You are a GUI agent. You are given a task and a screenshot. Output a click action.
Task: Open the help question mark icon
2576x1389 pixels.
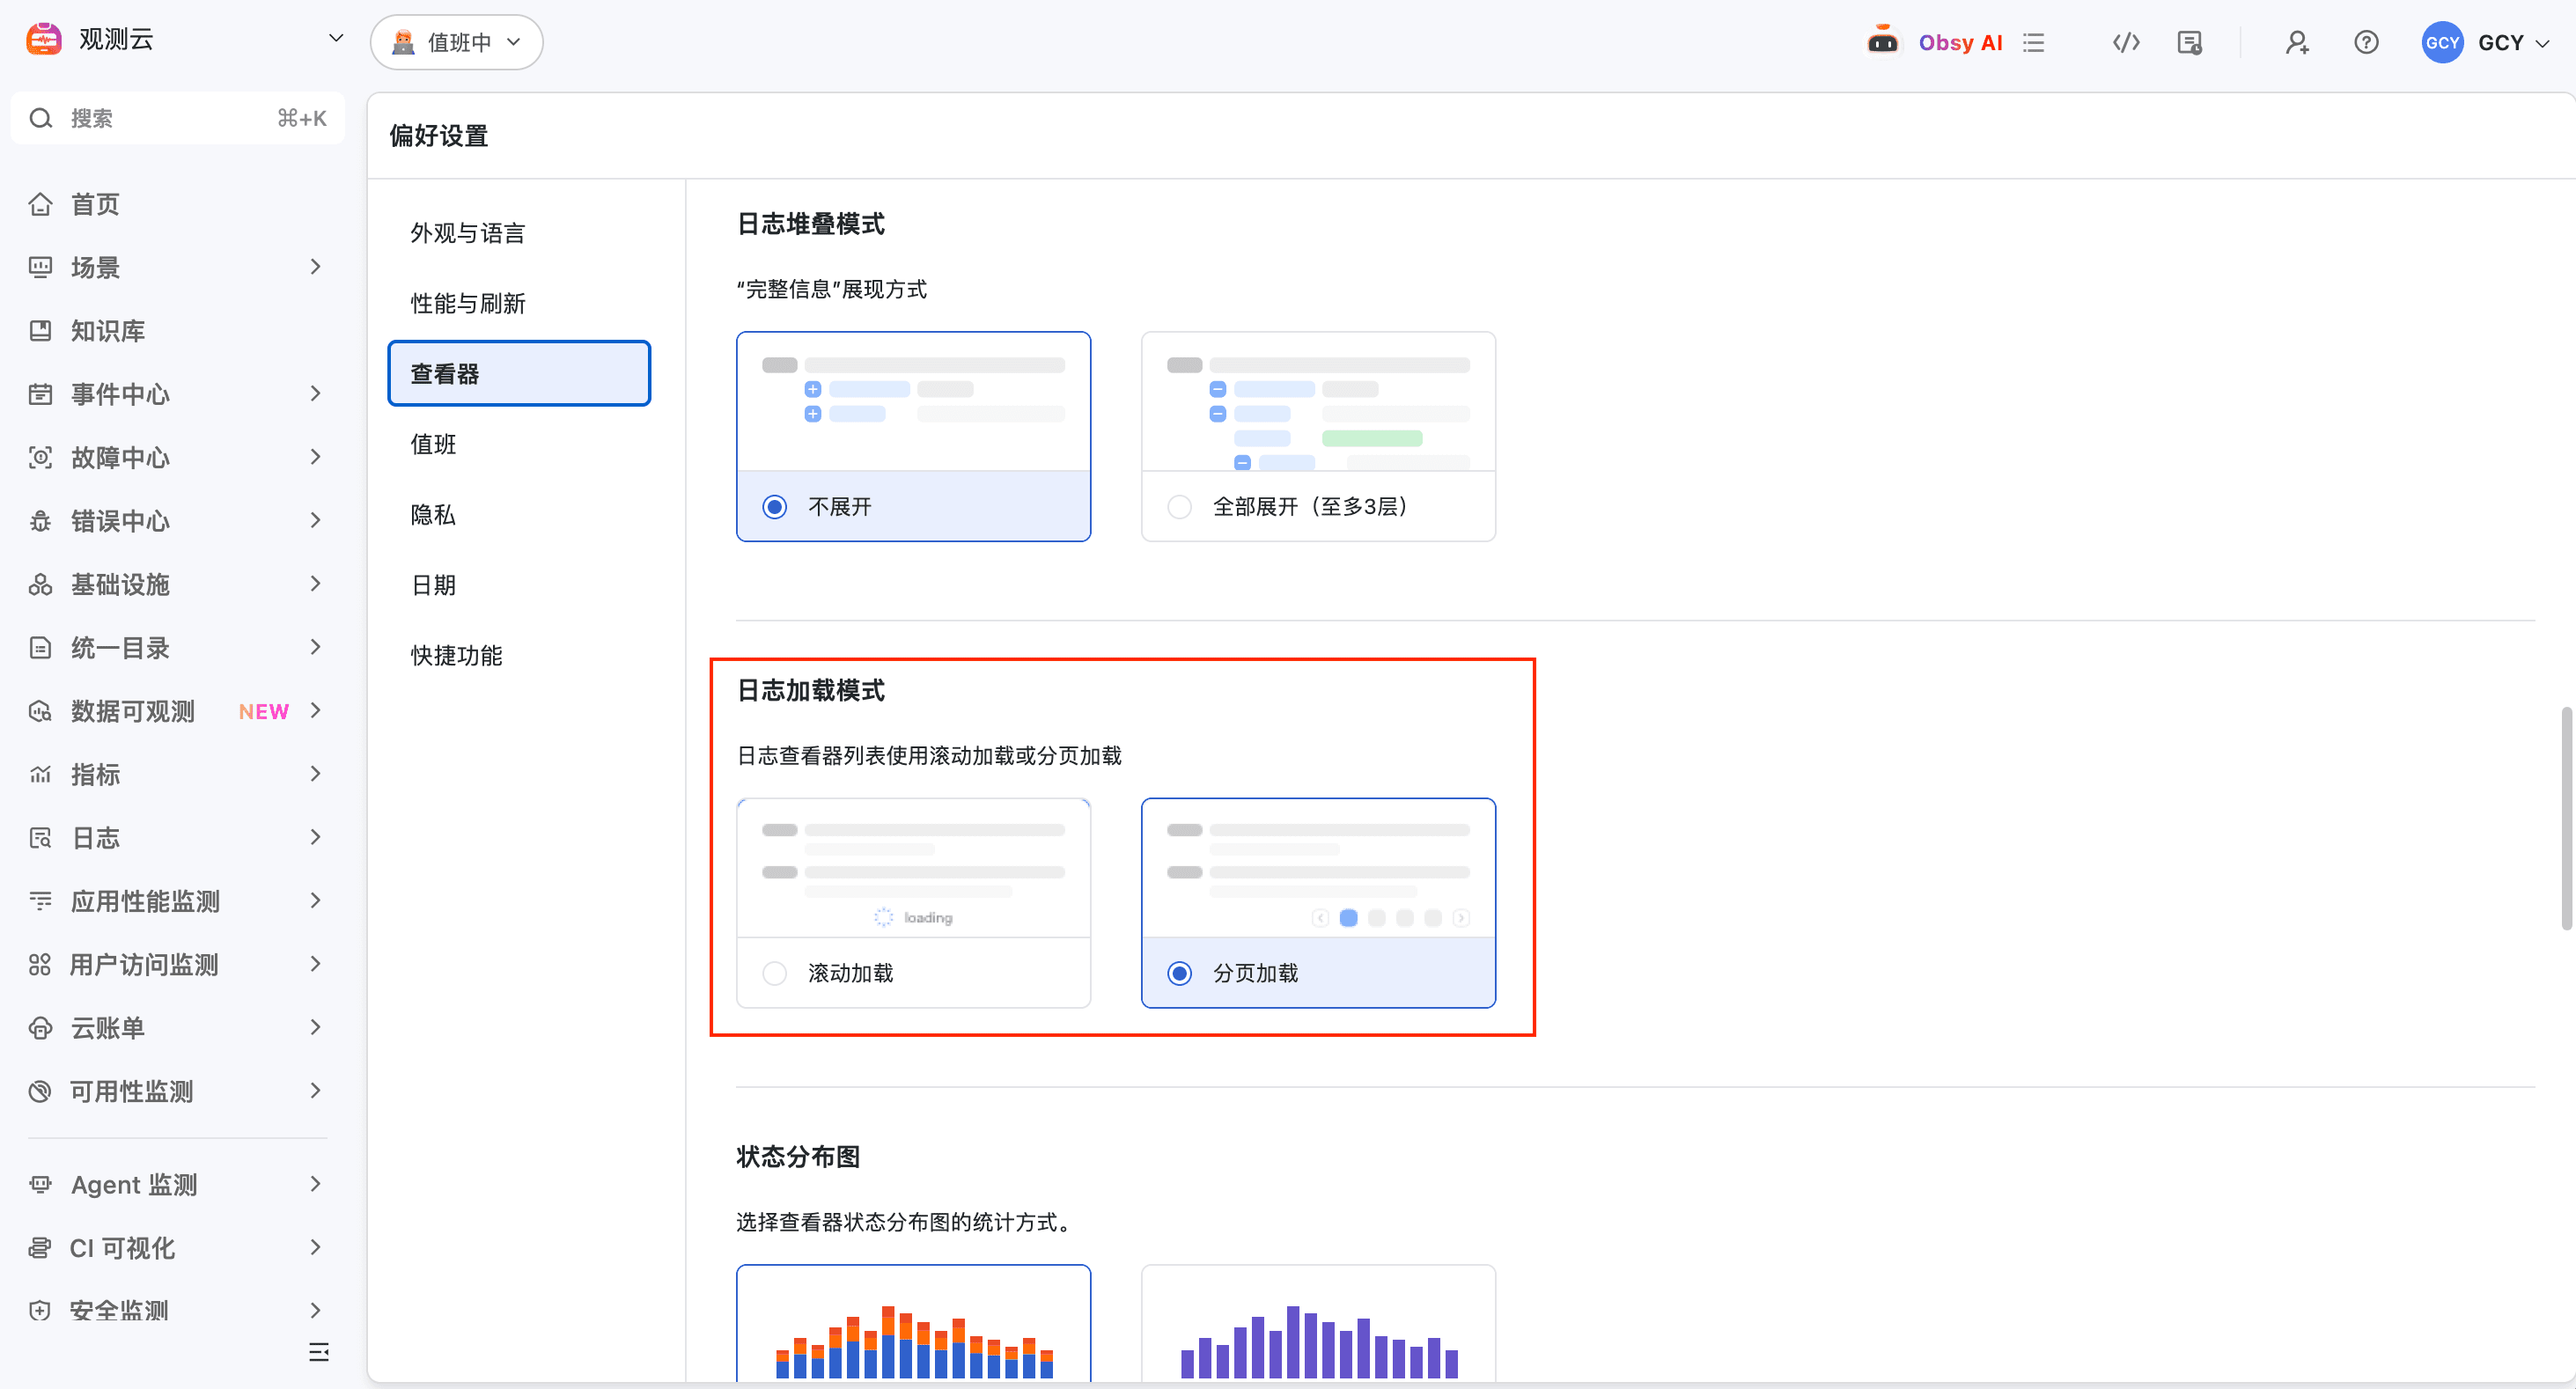tap(2366, 42)
